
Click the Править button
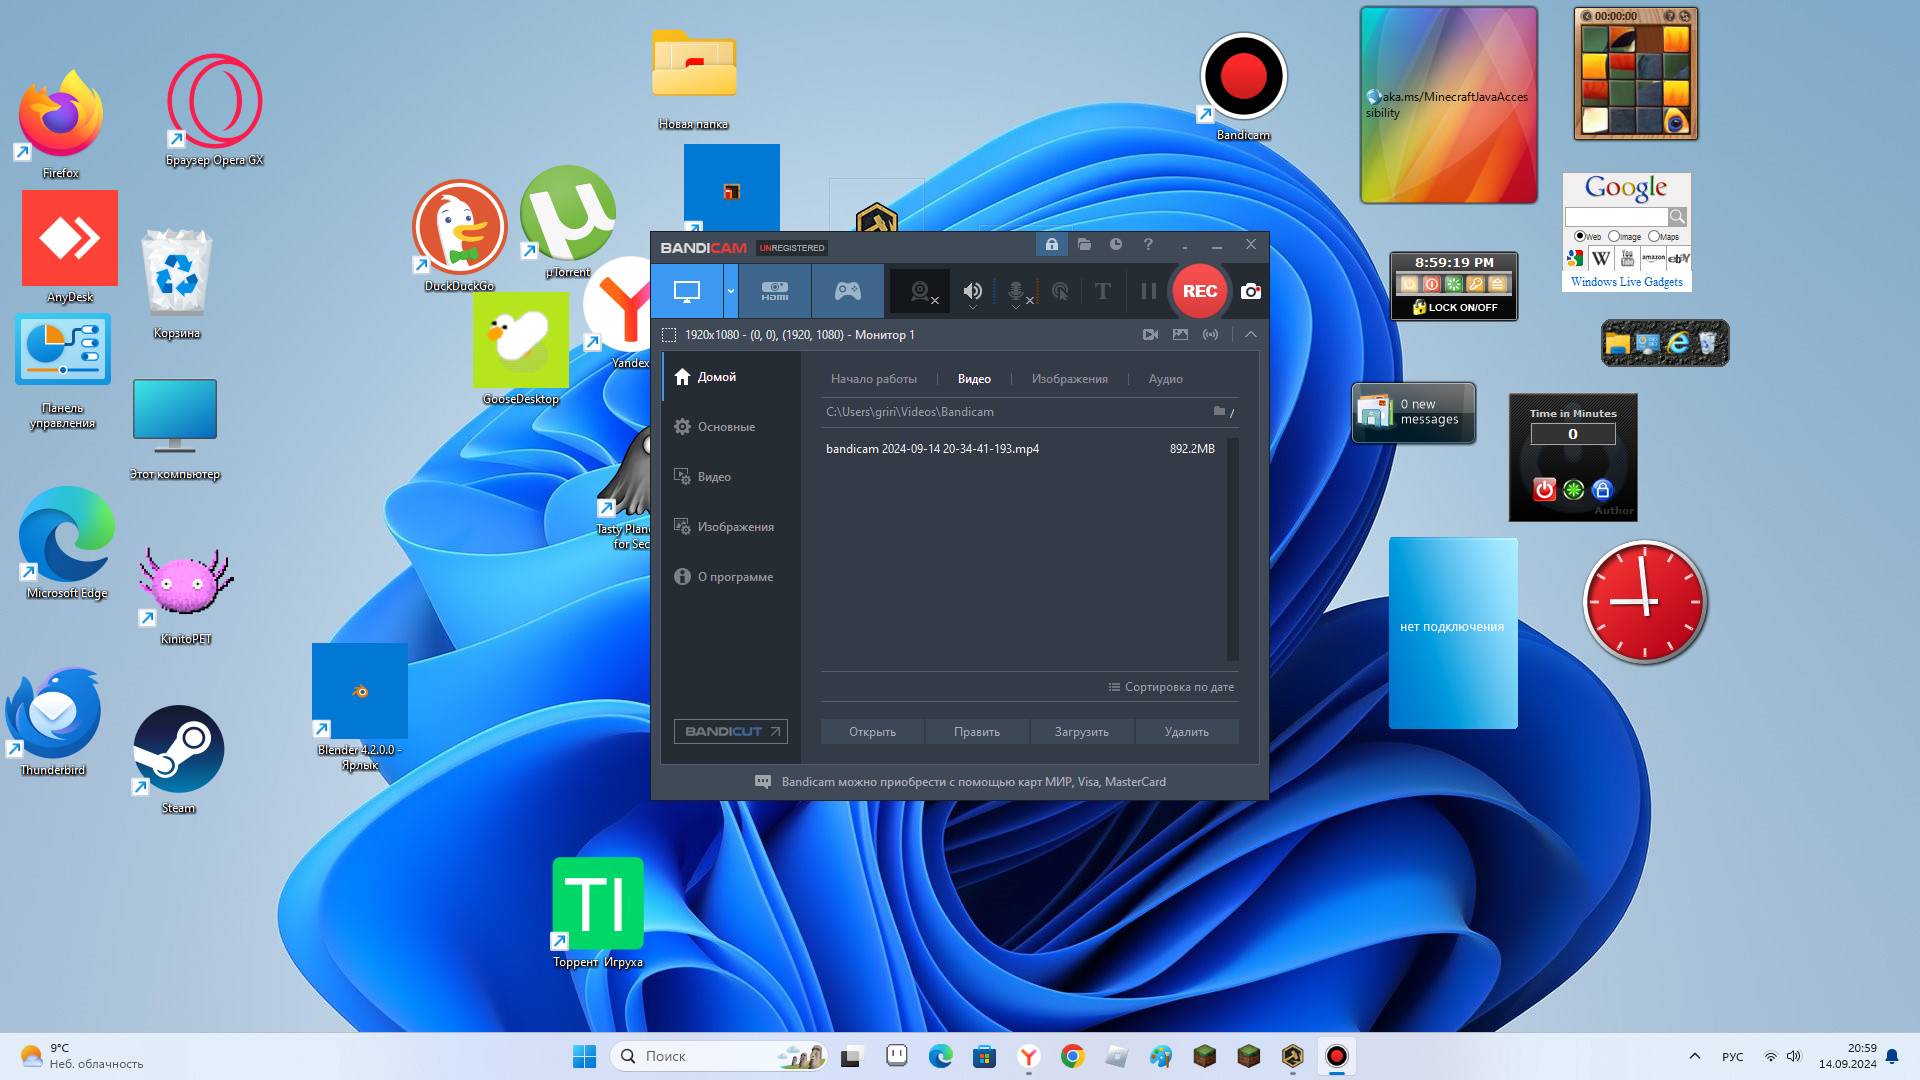coord(976,732)
